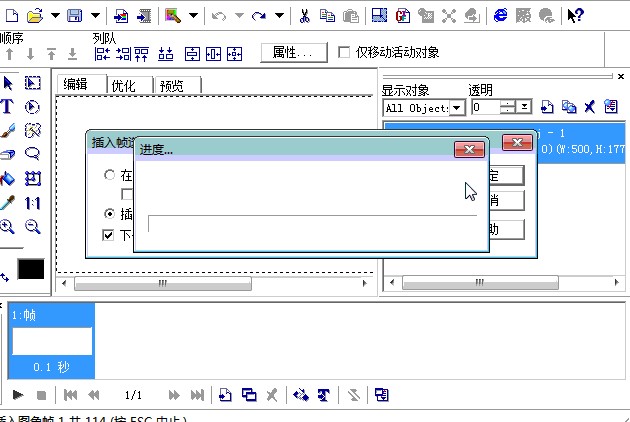Click the Zoom In magnifier tool
630x422 pixels.
[8, 227]
